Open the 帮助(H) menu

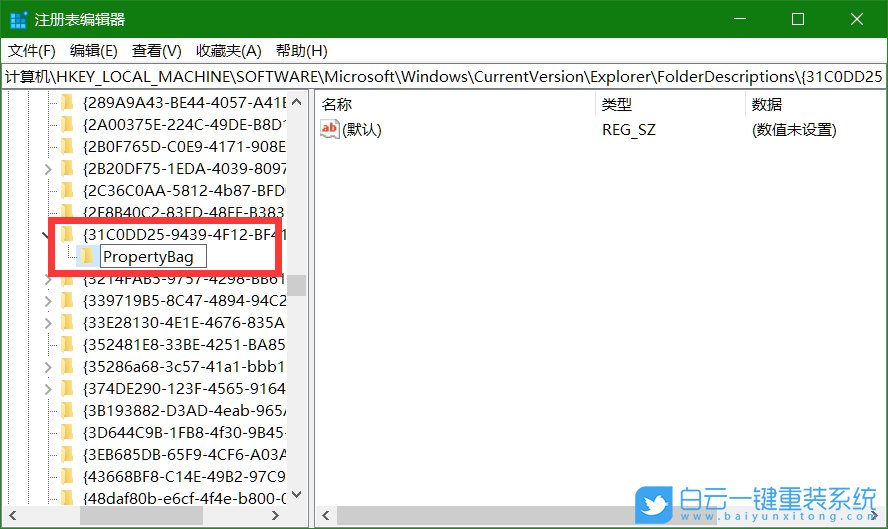[x=301, y=51]
